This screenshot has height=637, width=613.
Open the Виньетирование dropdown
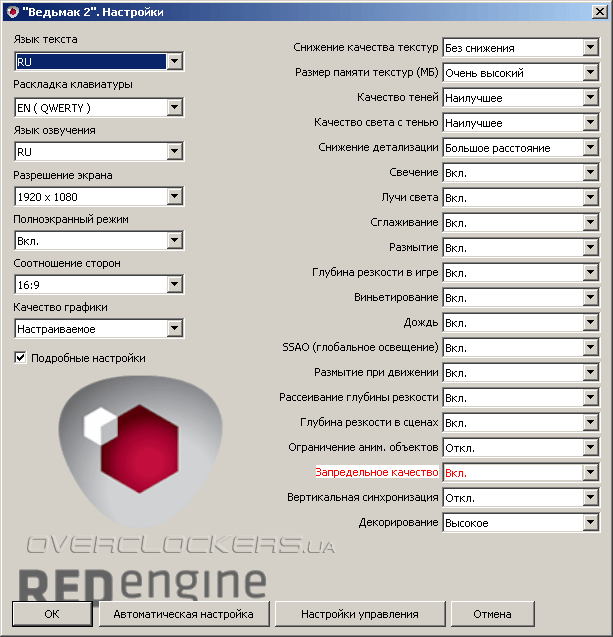(521, 298)
